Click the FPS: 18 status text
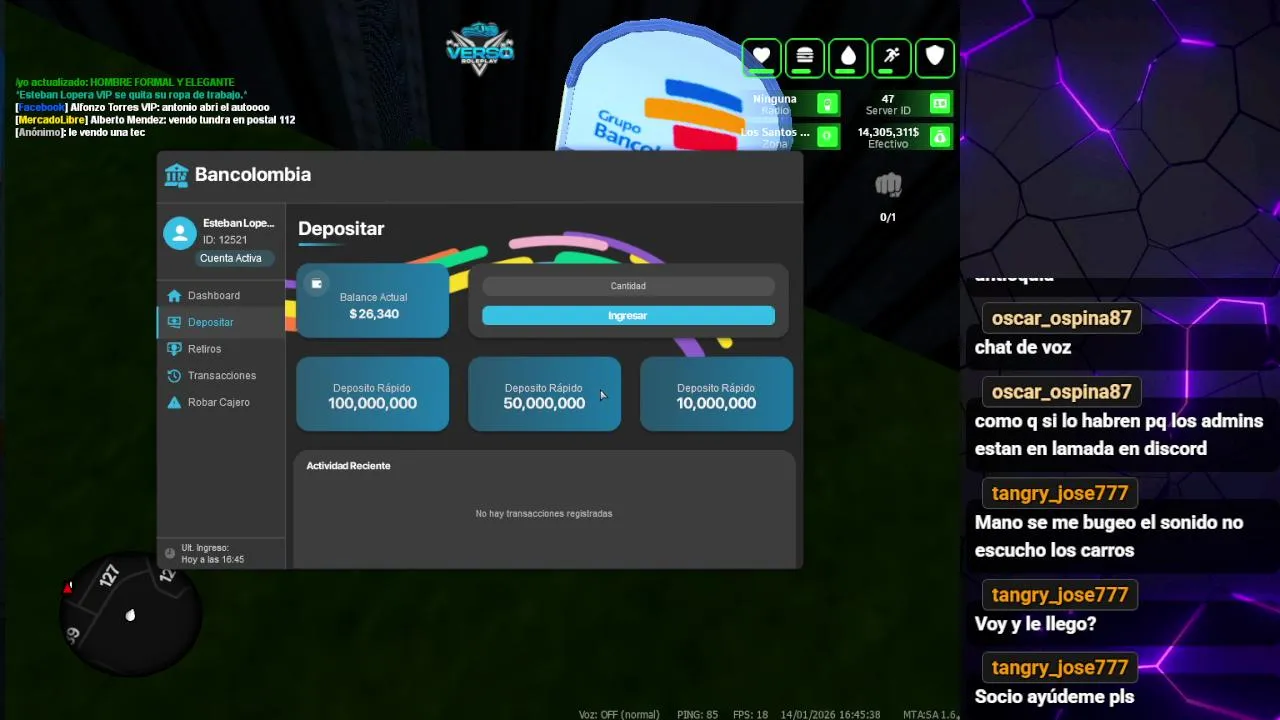1280x720 pixels. (x=750, y=715)
